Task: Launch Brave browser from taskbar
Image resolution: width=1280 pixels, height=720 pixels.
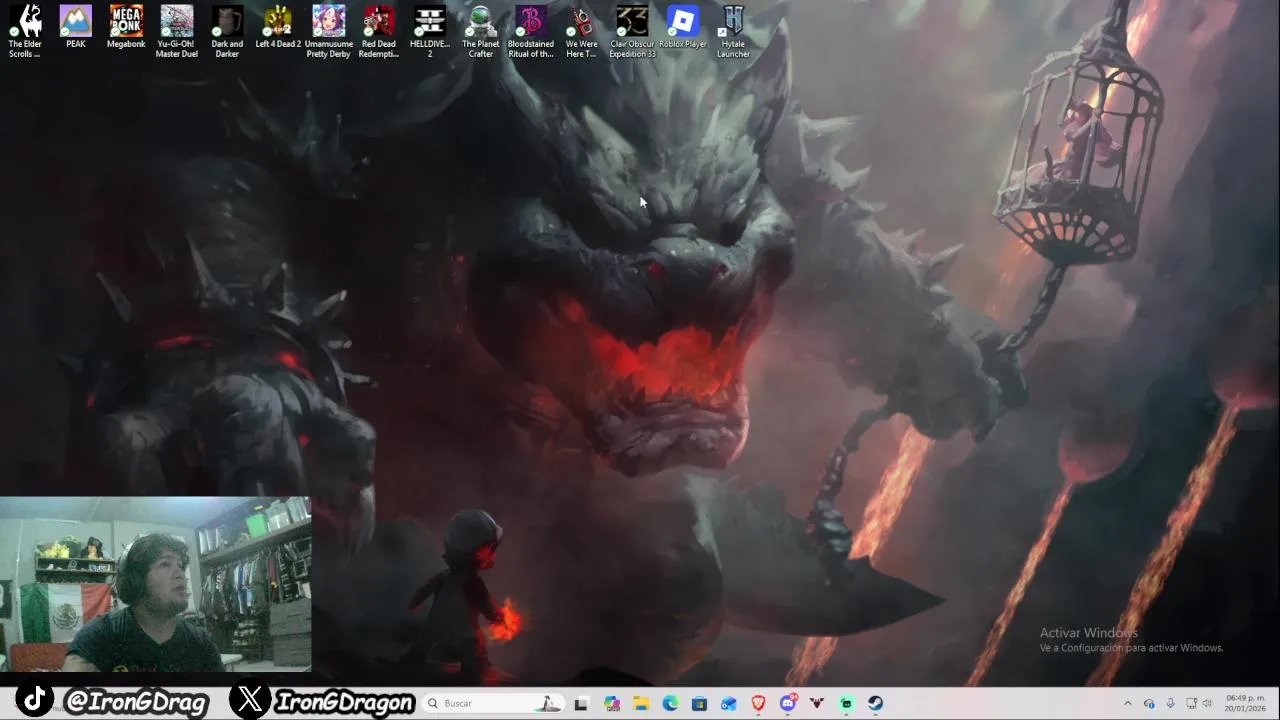Action: pos(758,703)
